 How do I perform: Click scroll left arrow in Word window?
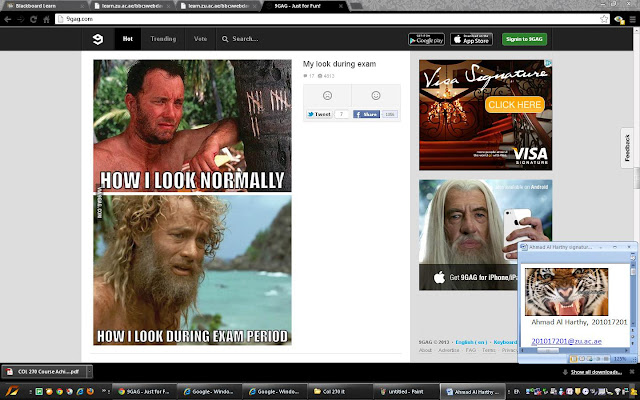pos(522,351)
